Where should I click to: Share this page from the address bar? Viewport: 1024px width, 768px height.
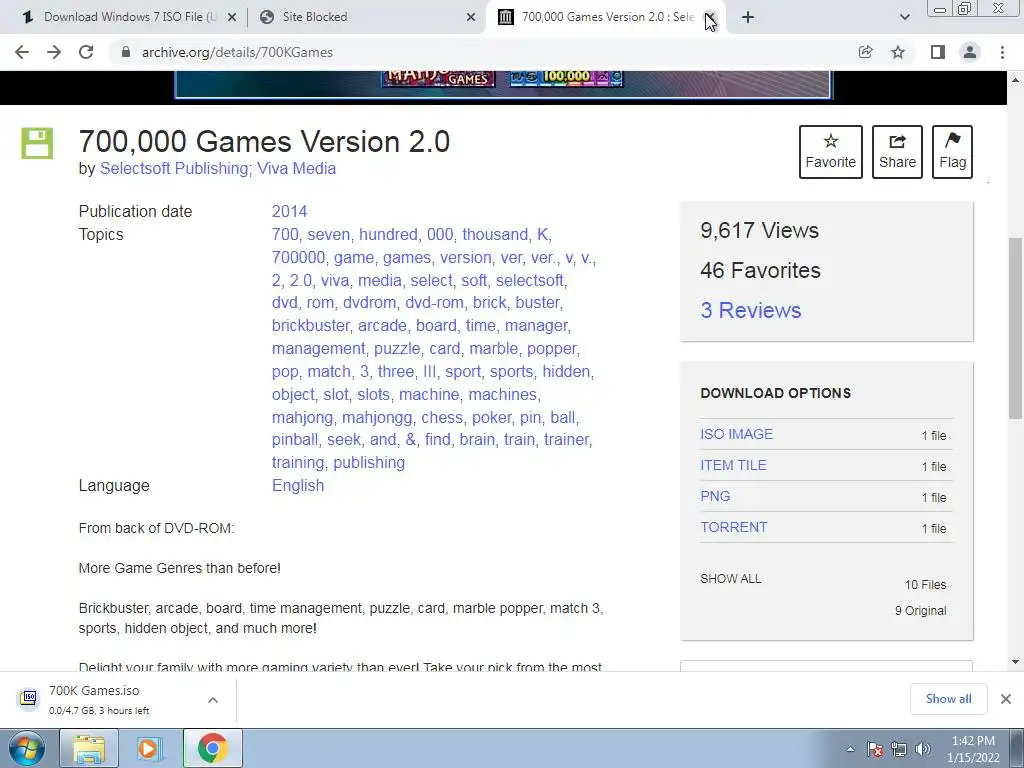[865, 52]
